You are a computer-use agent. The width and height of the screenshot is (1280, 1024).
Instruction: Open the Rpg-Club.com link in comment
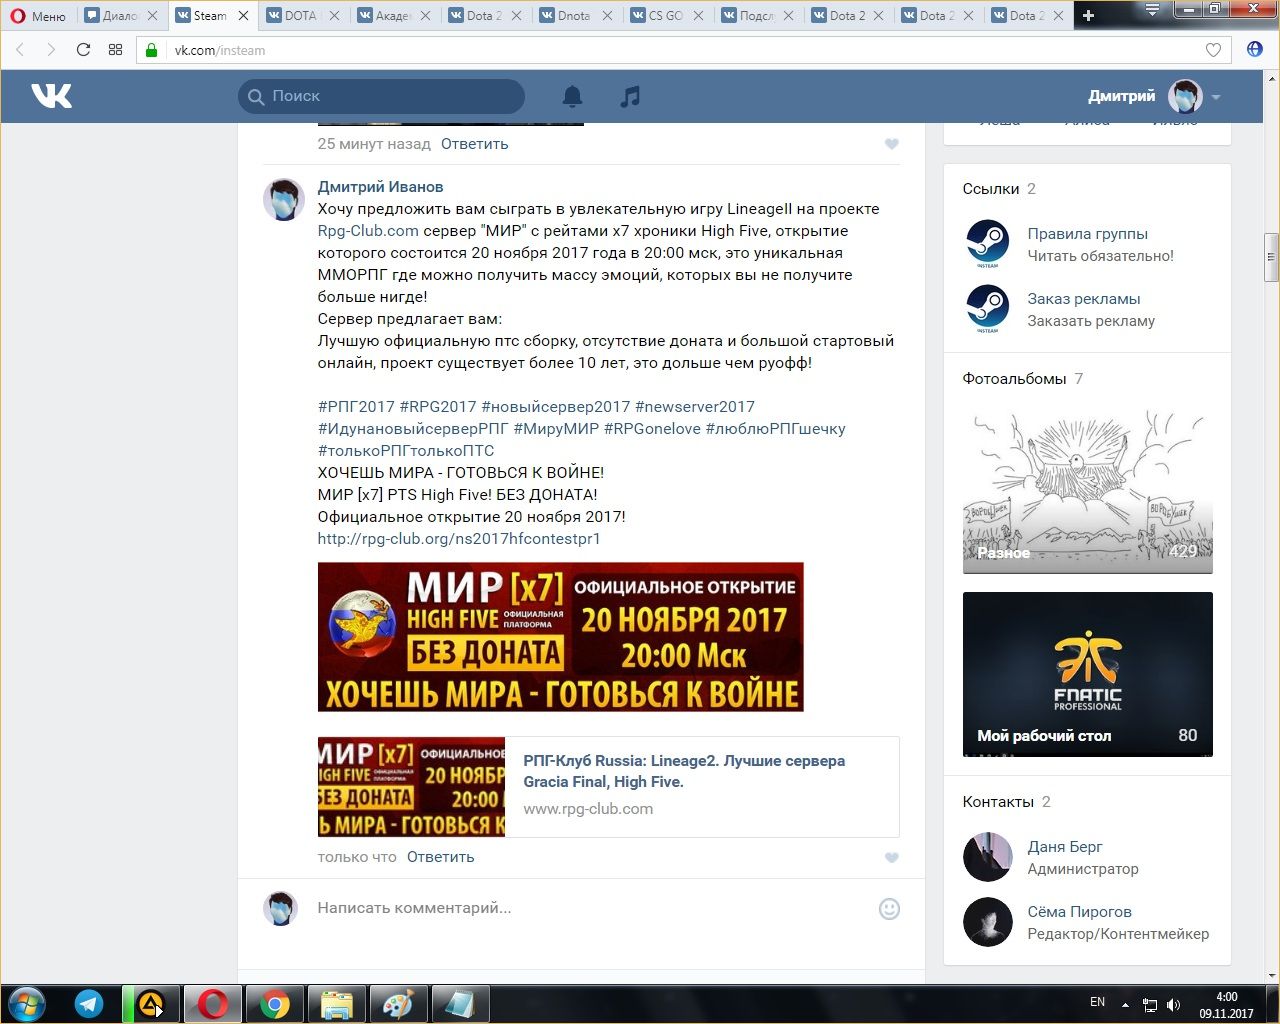[x=368, y=231]
